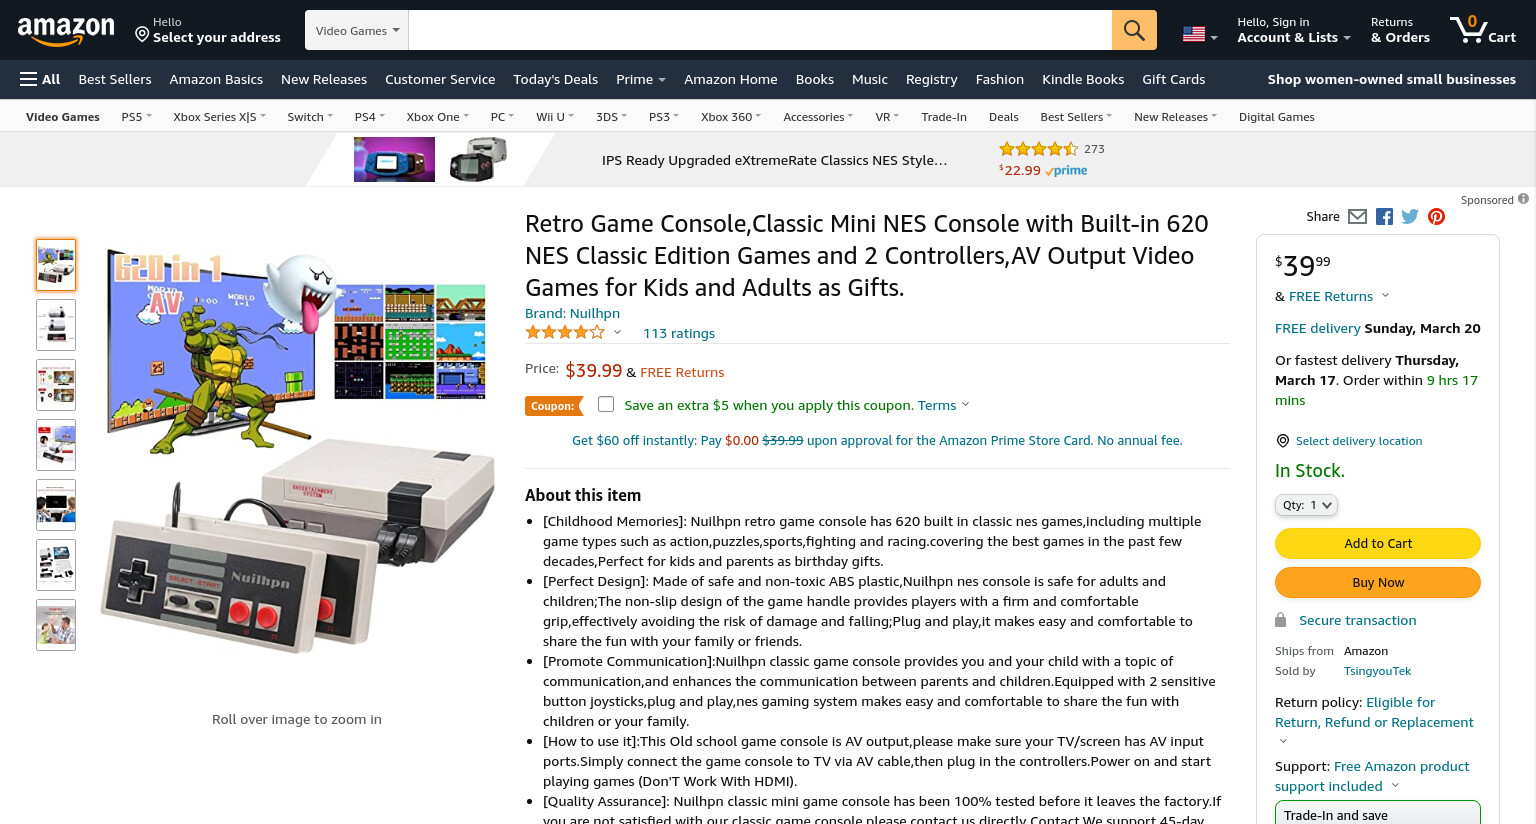Open the Video Games search category dropdown
Image resolution: width=1536 pixels, height=824 pixels.
[x=357, y=30]
